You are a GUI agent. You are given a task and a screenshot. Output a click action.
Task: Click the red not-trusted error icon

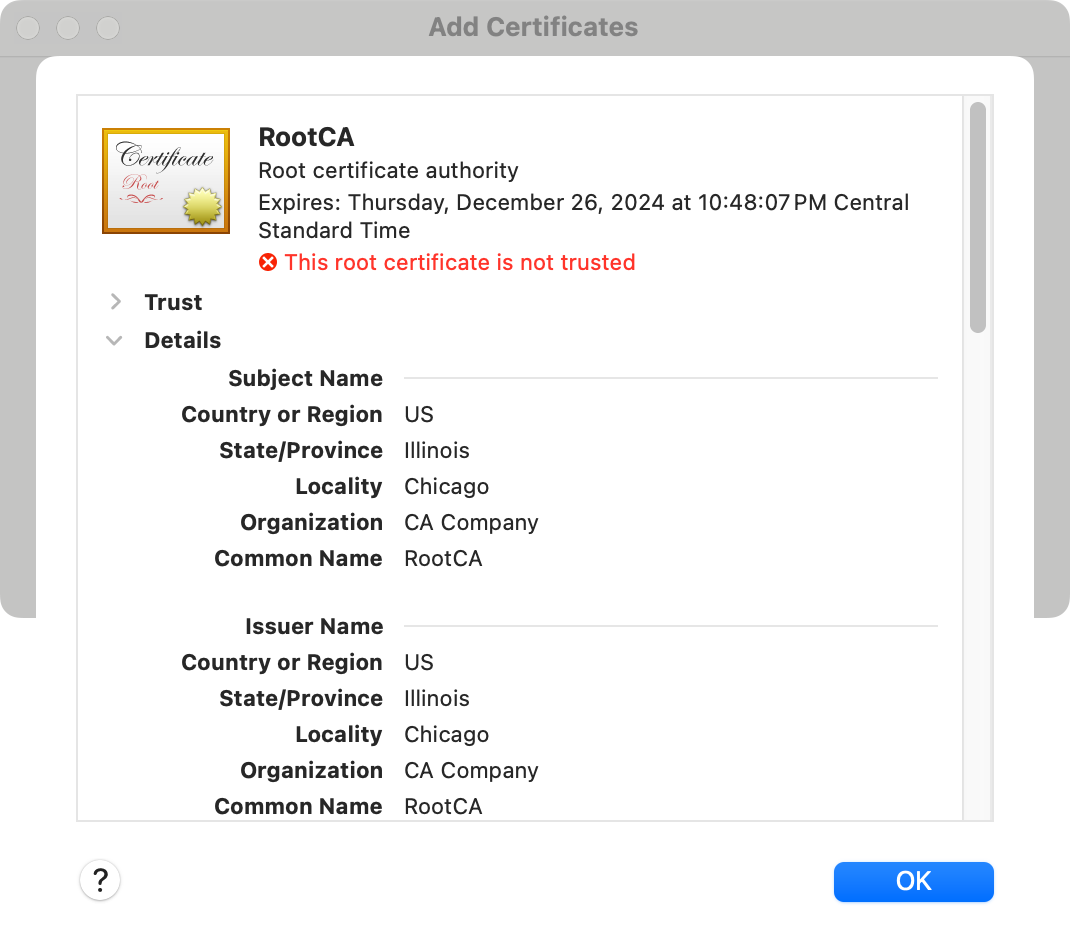[x=268, y=263]
